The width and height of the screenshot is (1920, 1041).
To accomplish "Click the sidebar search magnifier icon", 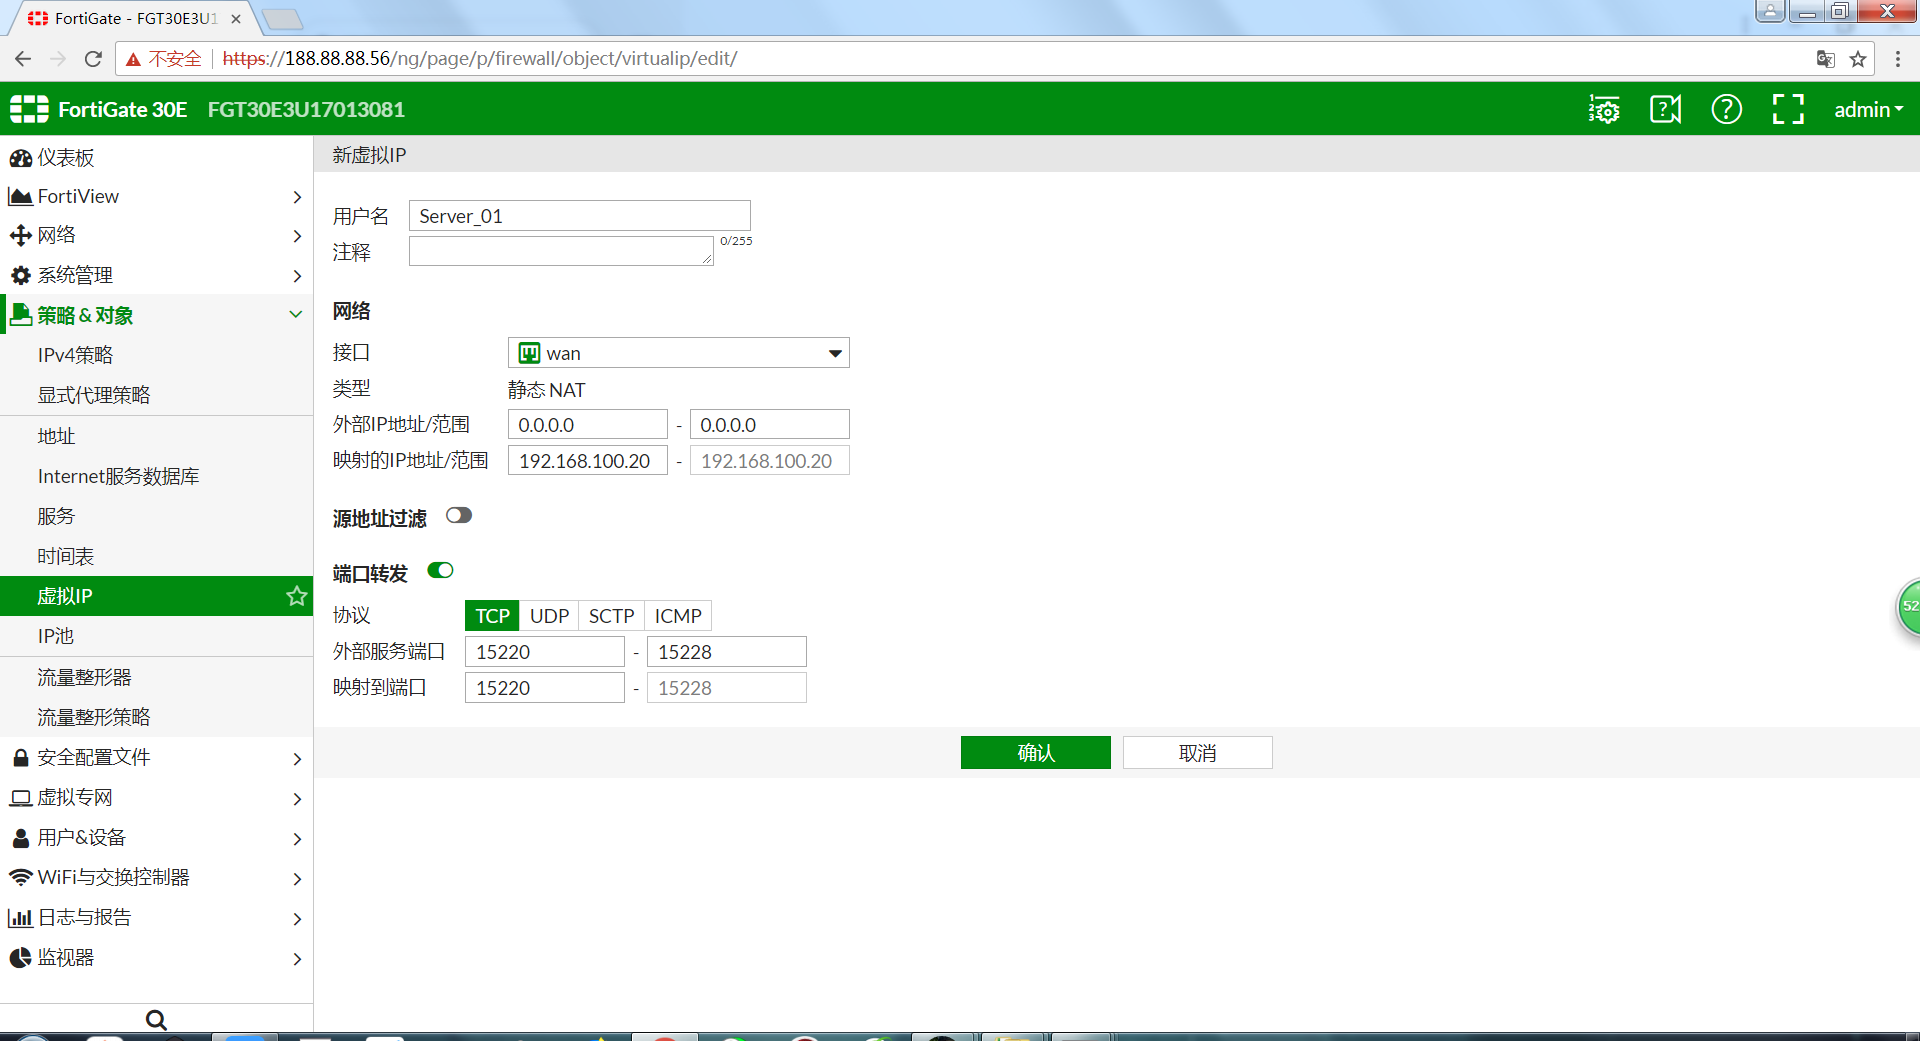I will pos(156,1020).
